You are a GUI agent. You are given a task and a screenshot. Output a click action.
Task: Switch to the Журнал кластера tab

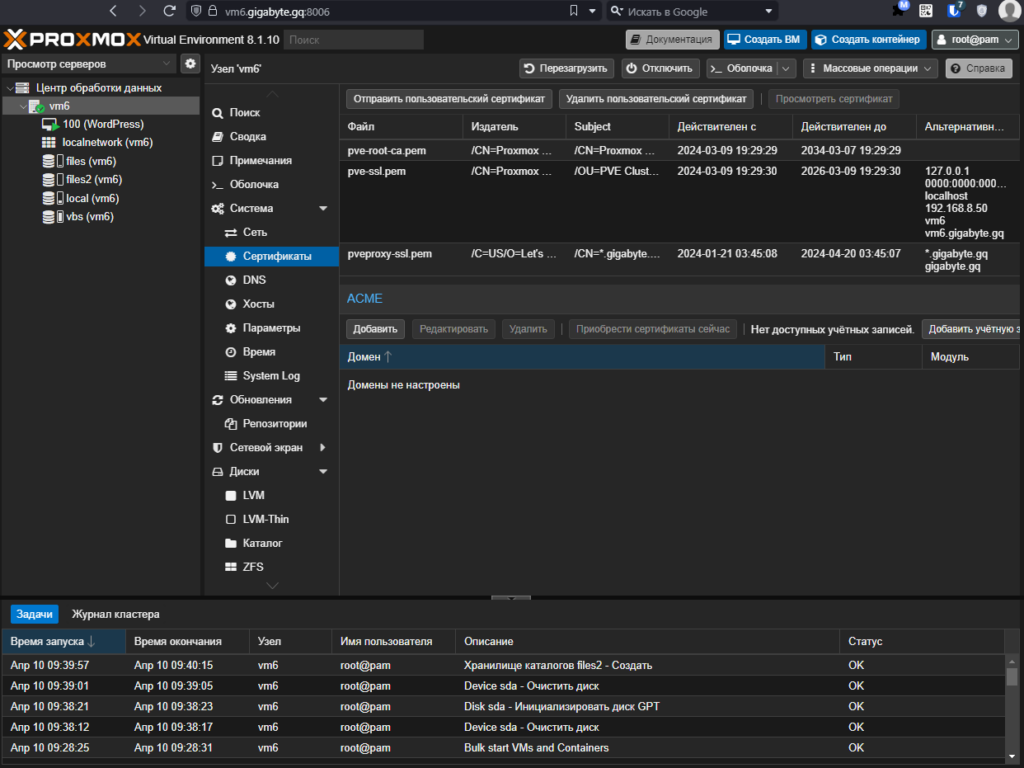click(x=115, y=614)
